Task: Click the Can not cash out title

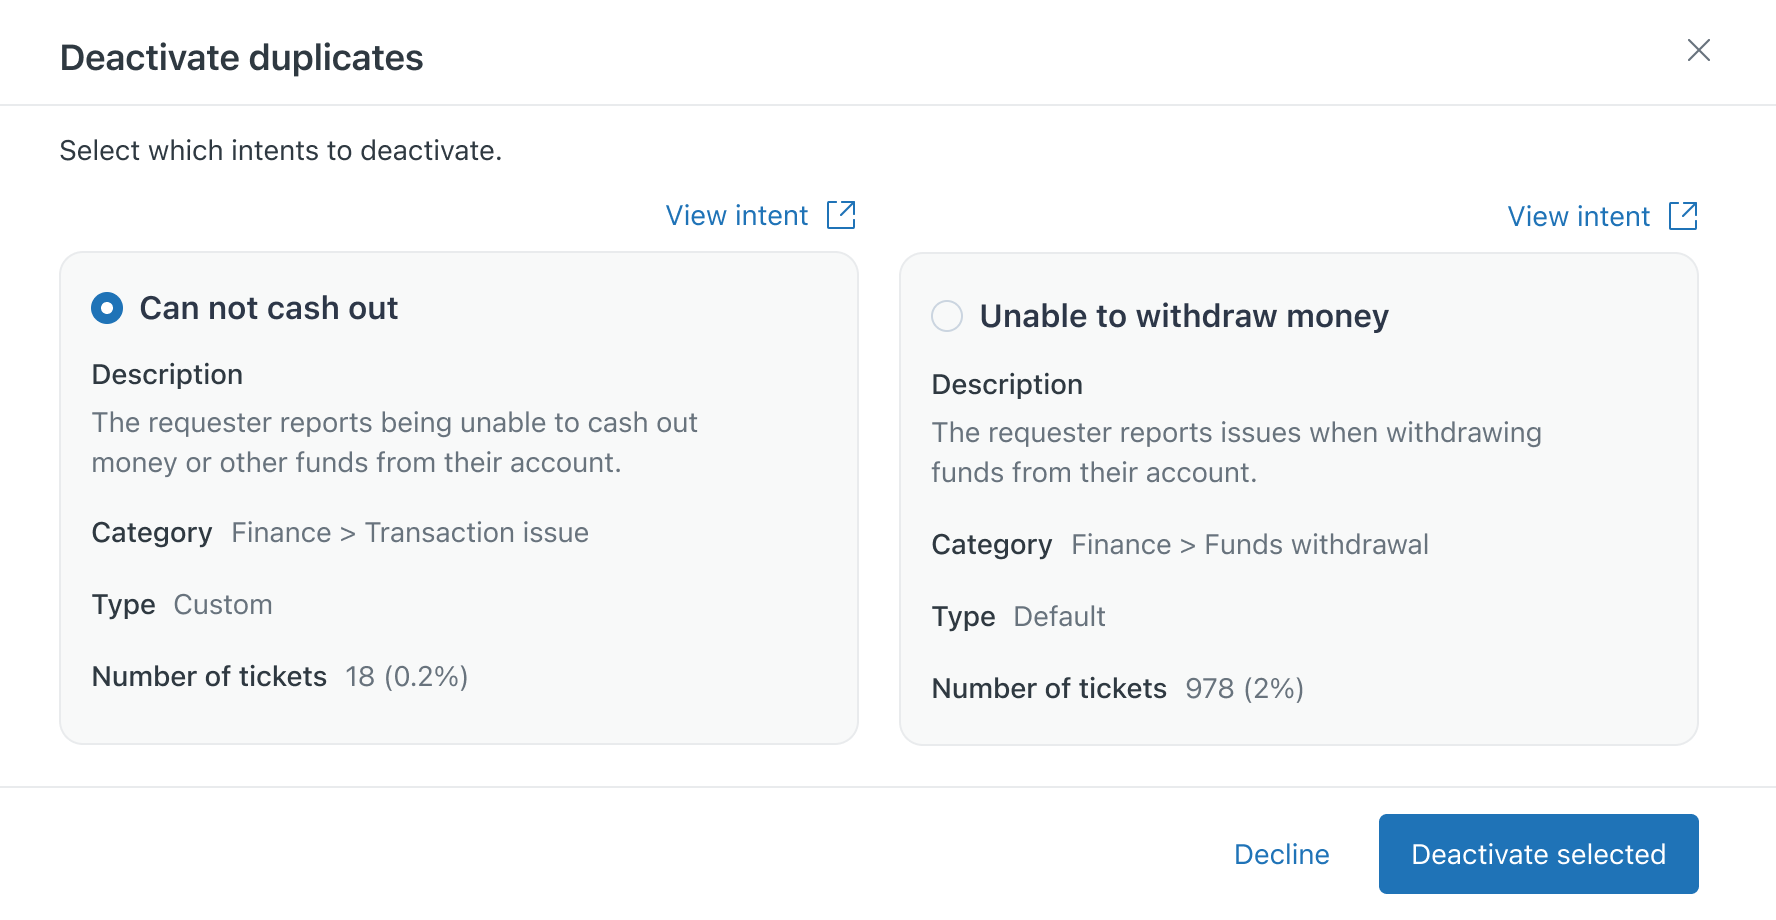Action: pos(269,308)
